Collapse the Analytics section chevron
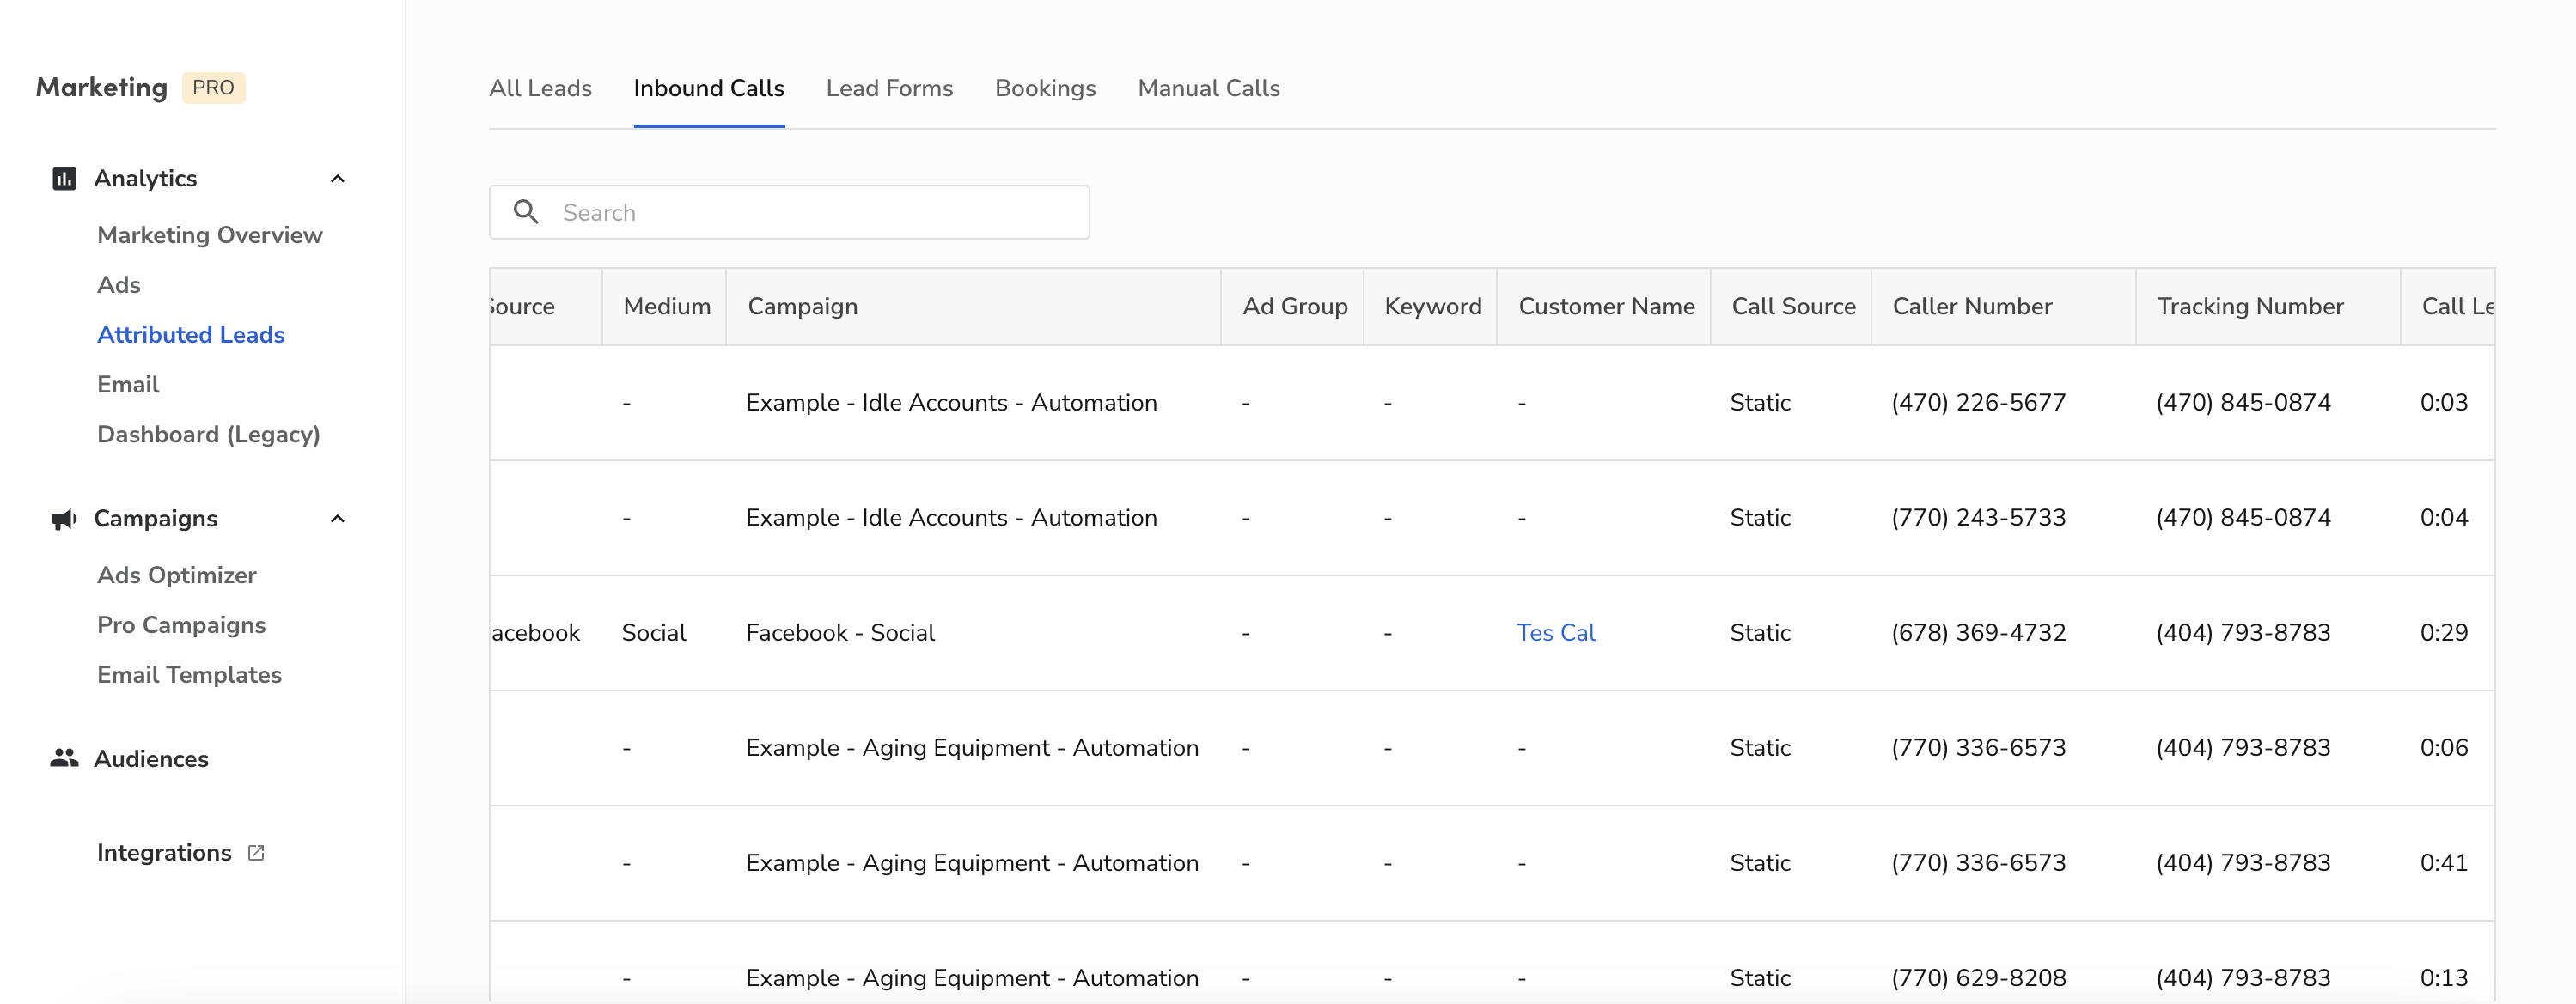Image resolution: width=2576 pixels, height=1004 pixels. (337, 178)
